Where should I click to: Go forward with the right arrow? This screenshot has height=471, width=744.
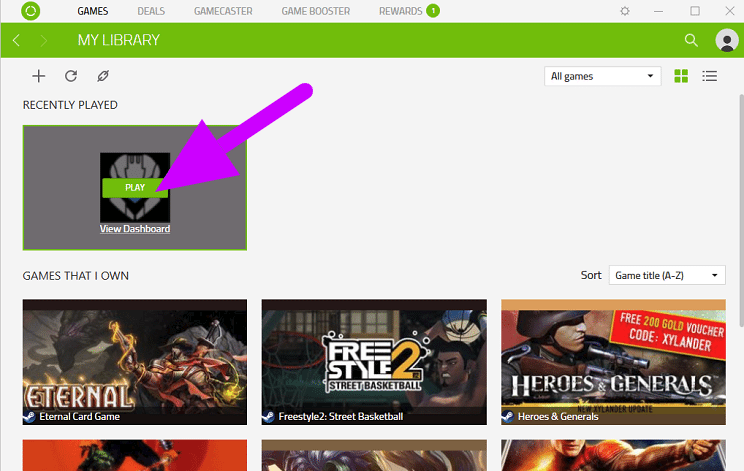tap(44, 40)
